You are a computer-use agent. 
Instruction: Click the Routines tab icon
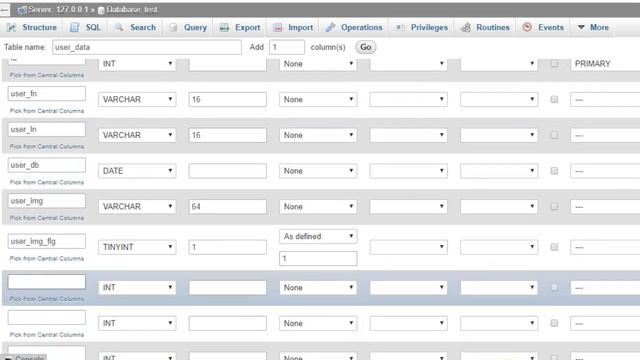466,27
